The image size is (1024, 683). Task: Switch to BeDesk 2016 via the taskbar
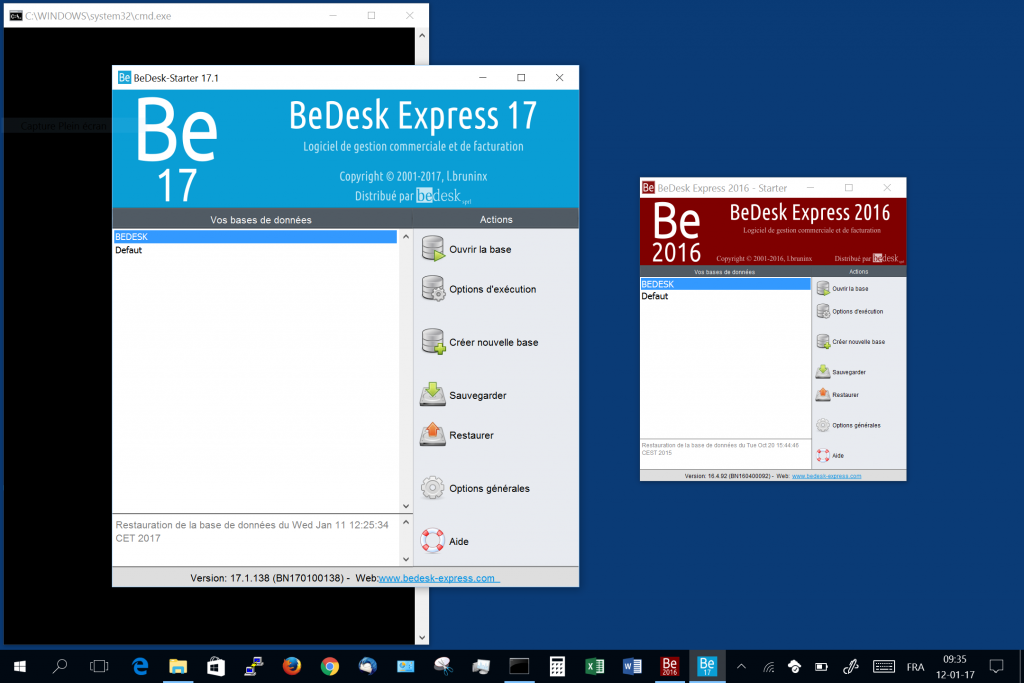click(669, 666)
